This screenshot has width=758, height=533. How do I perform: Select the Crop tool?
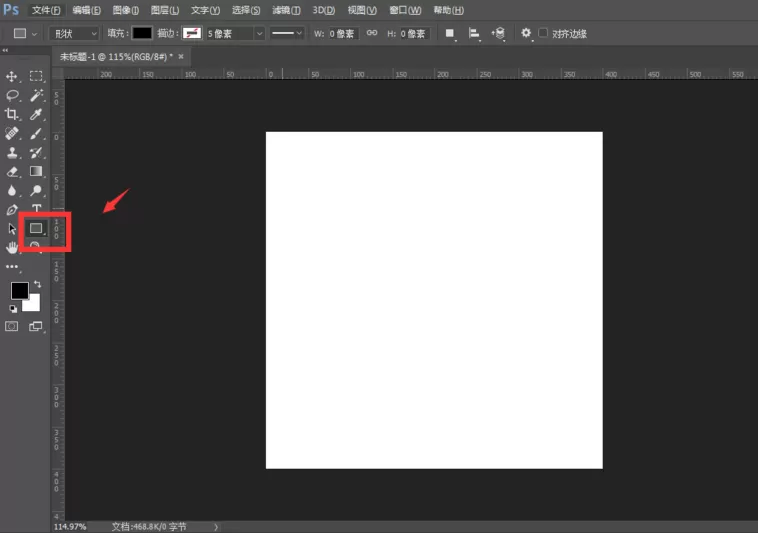tap(12, 114)
